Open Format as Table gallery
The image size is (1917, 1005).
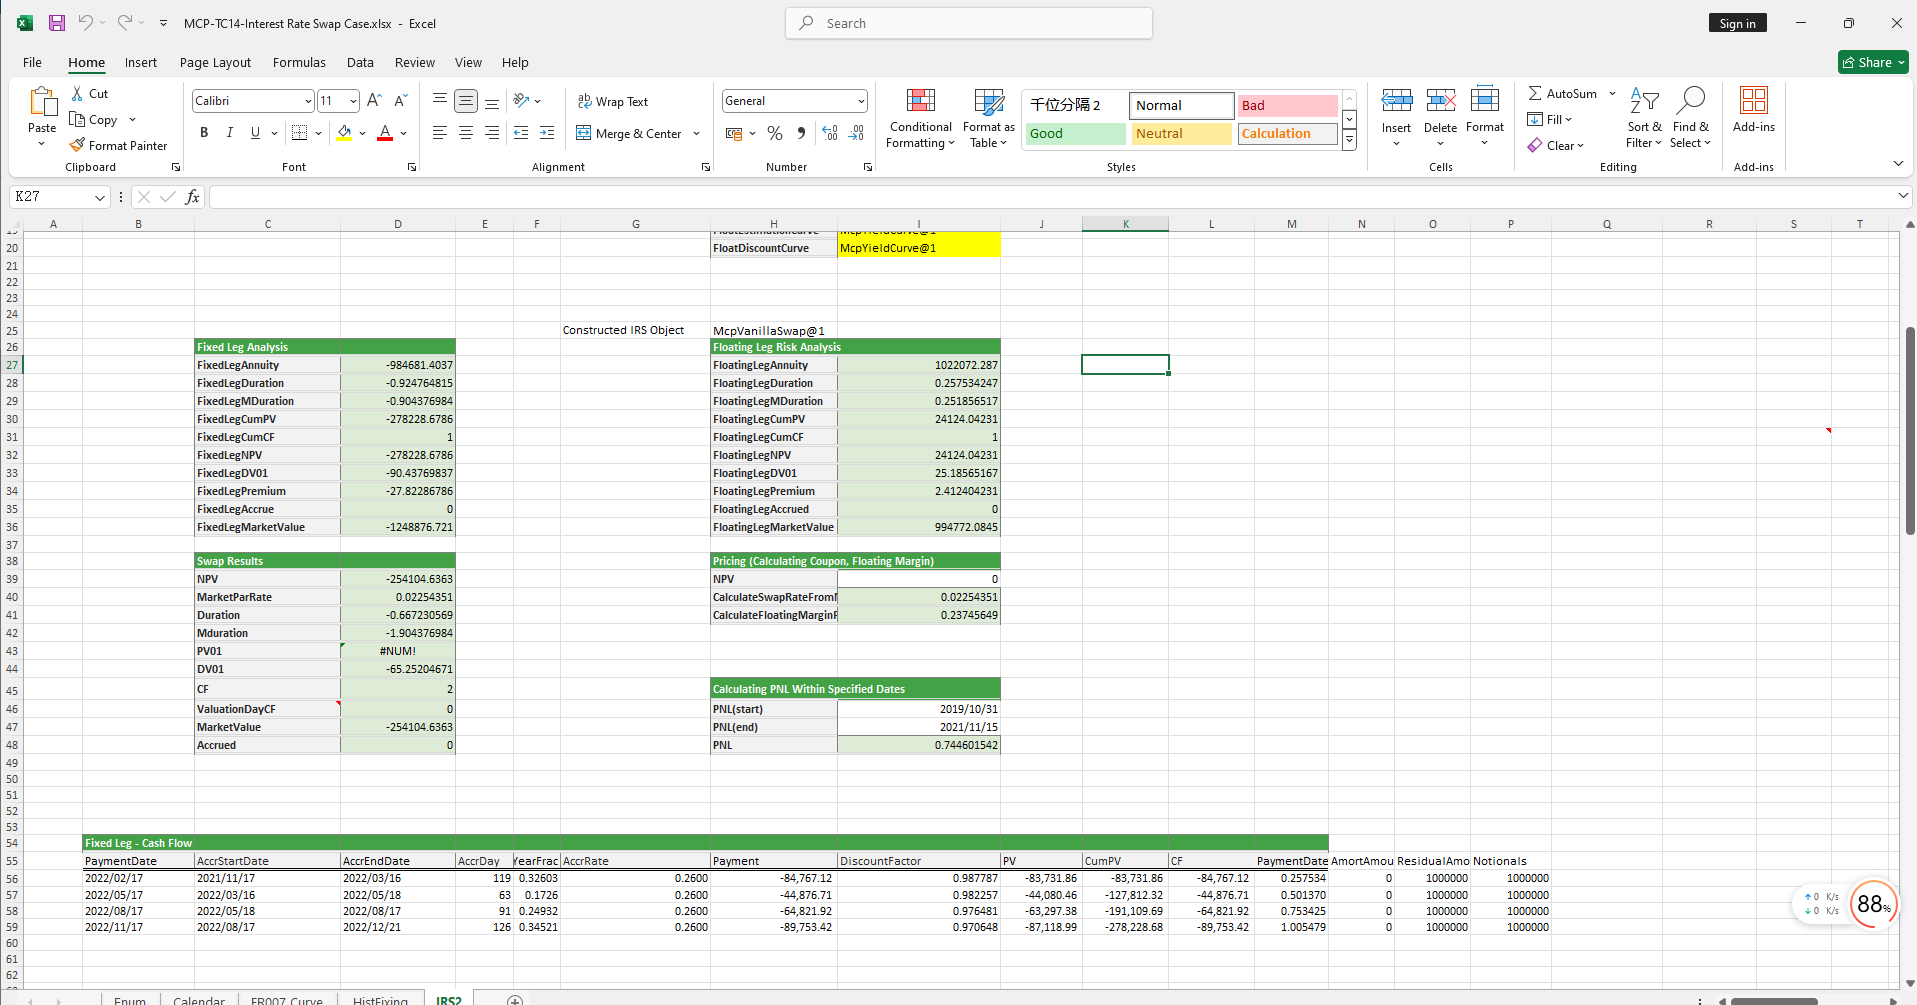click(989, 118)
